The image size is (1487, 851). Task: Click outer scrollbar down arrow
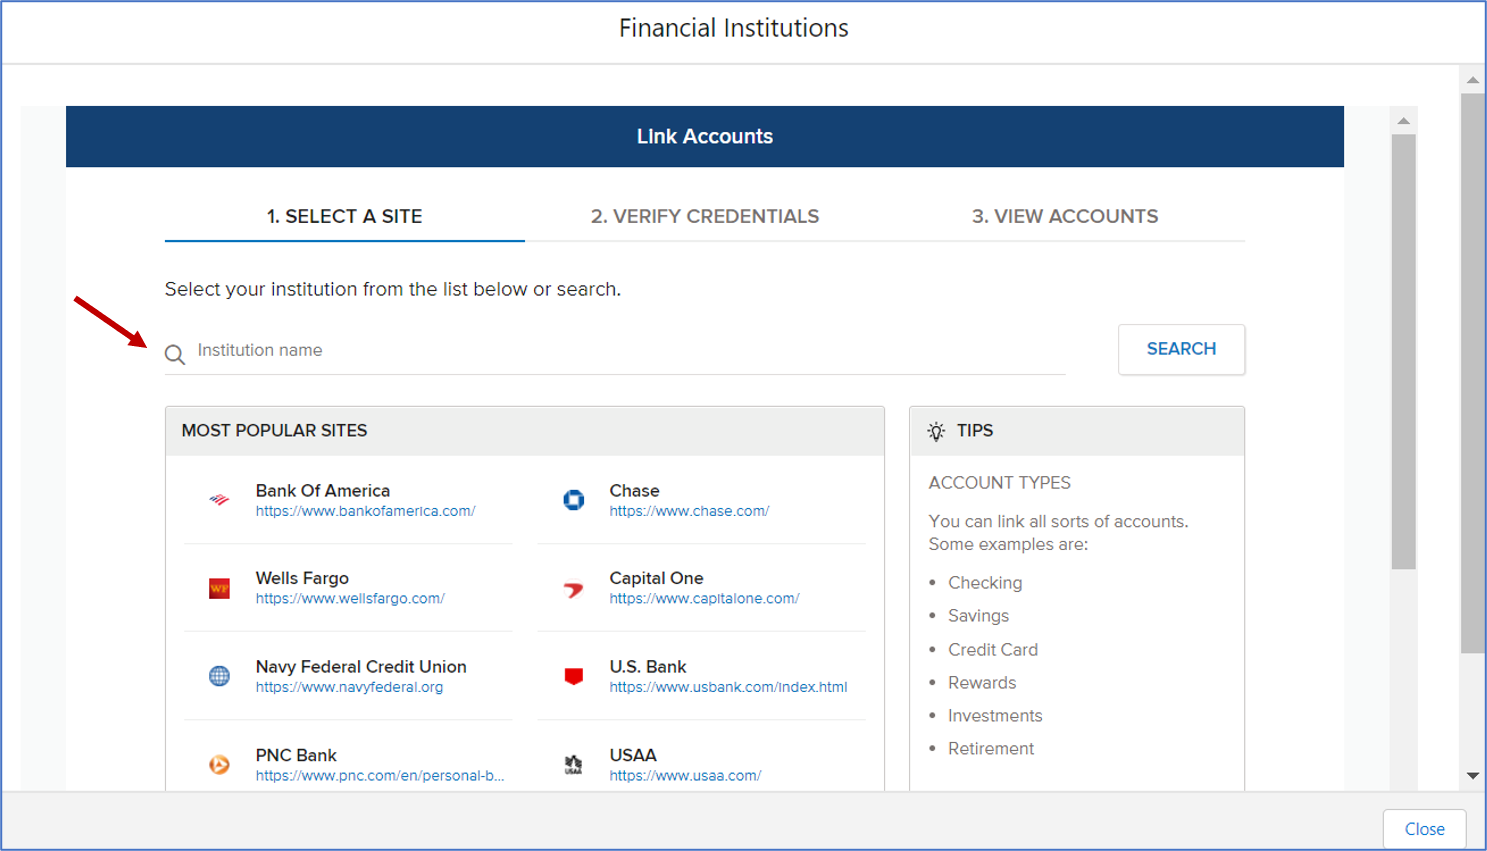point(1473,775)
